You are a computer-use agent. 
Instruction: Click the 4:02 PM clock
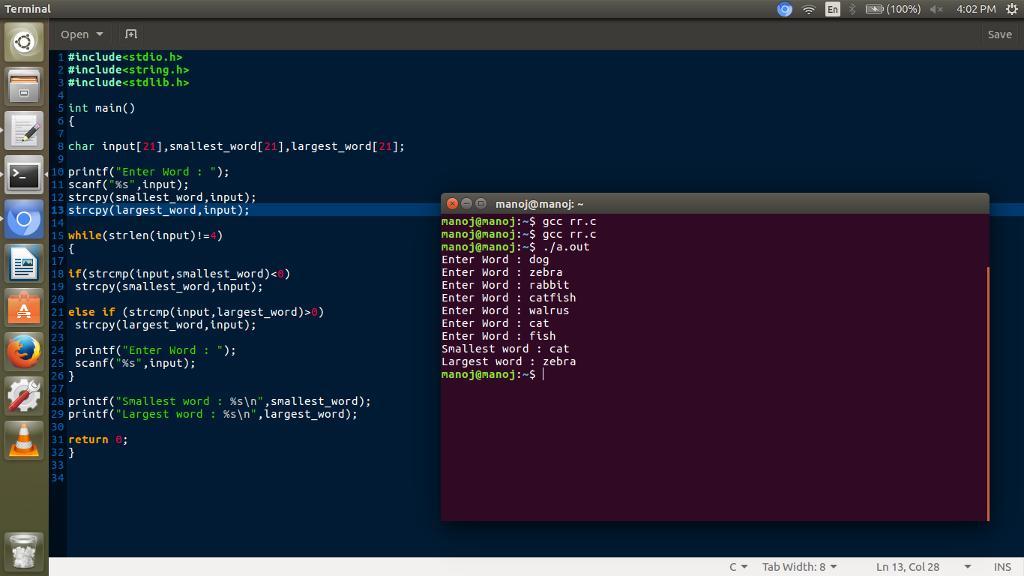click(x=975, y=9)
